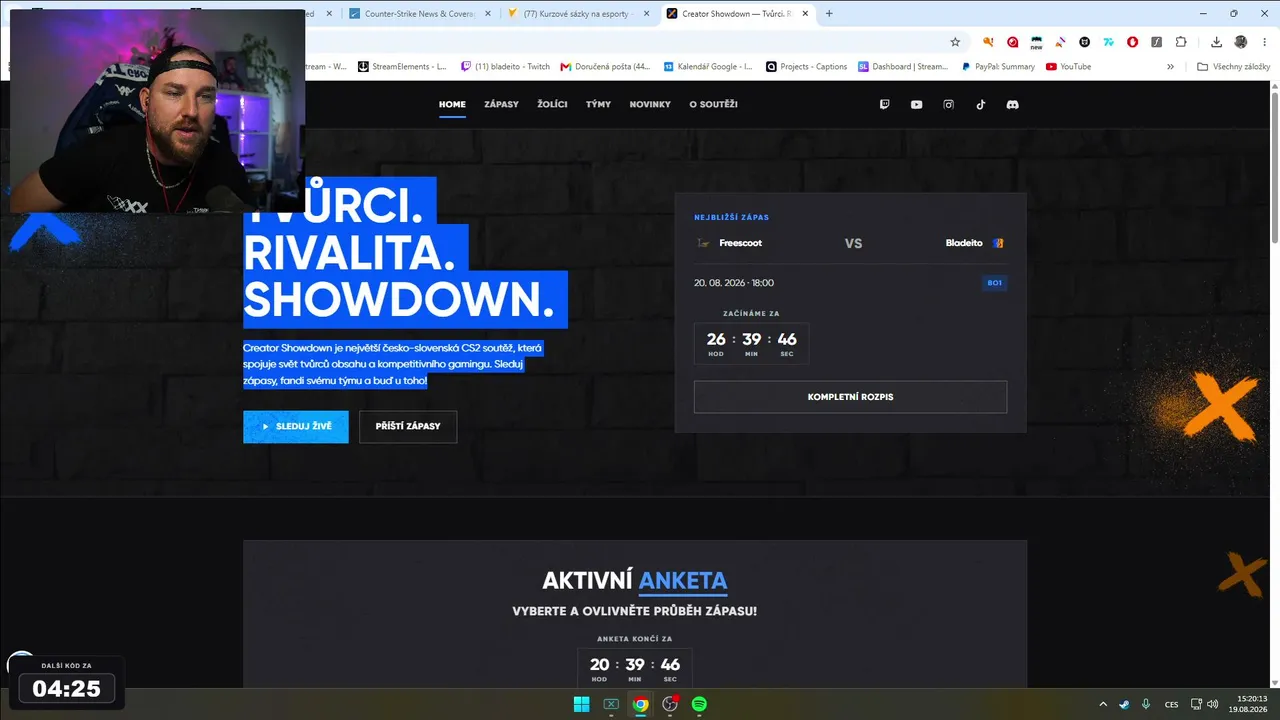Open the Chrome extensions puzzle menu

pyautogui.click(x=1181, y=42)
